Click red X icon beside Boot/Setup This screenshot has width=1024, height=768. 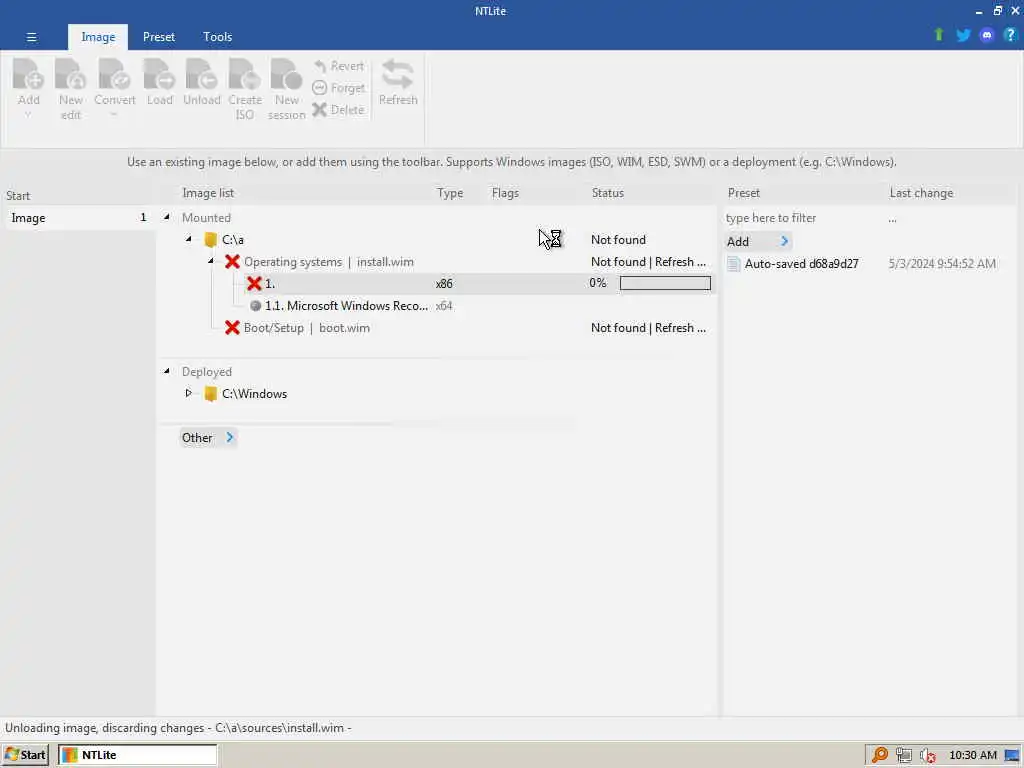pos(232,328)
